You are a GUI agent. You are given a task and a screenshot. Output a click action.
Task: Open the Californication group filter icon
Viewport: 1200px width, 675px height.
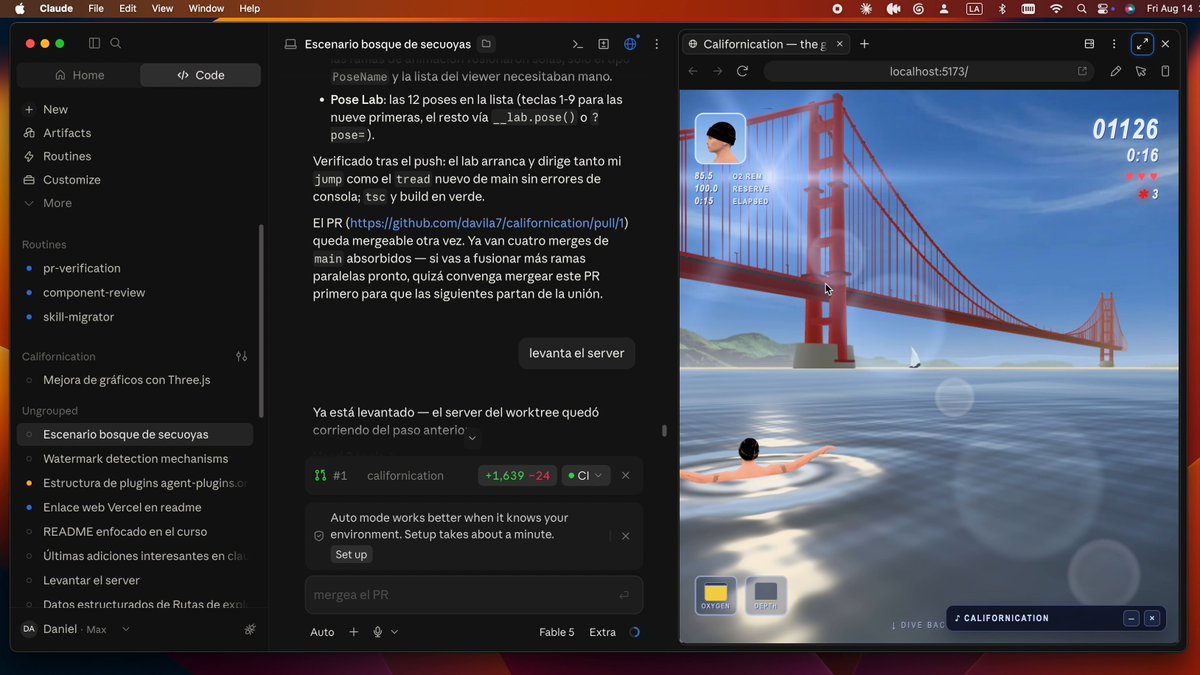(241, 356)
